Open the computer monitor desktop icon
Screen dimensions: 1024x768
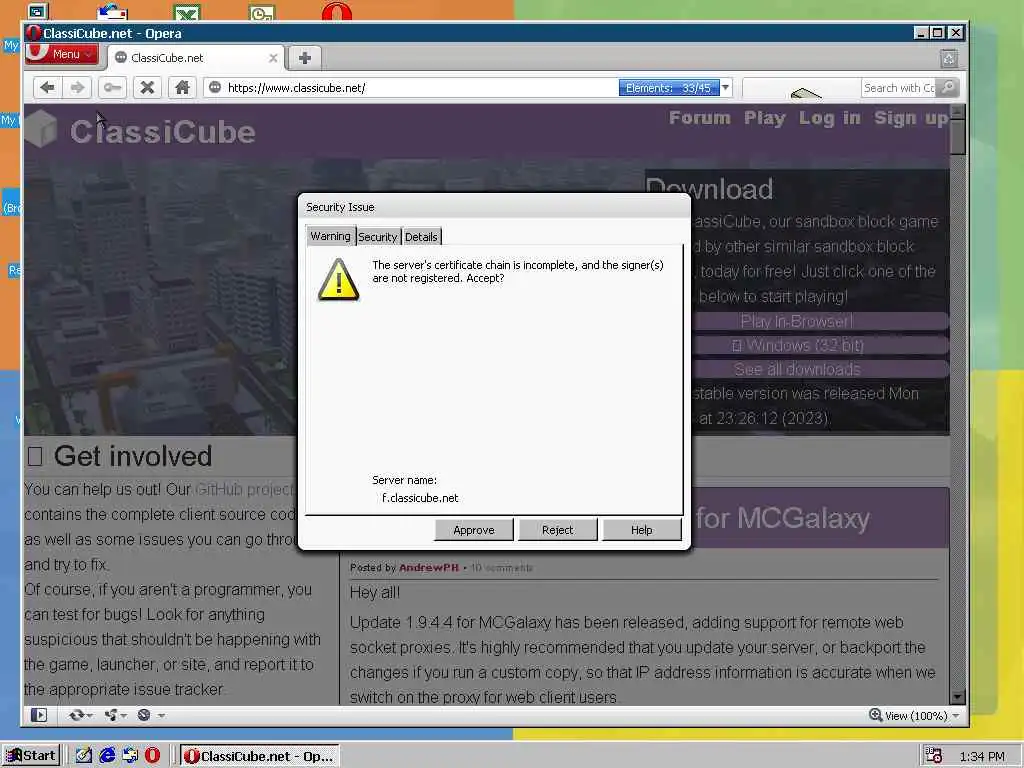[37, 11]
